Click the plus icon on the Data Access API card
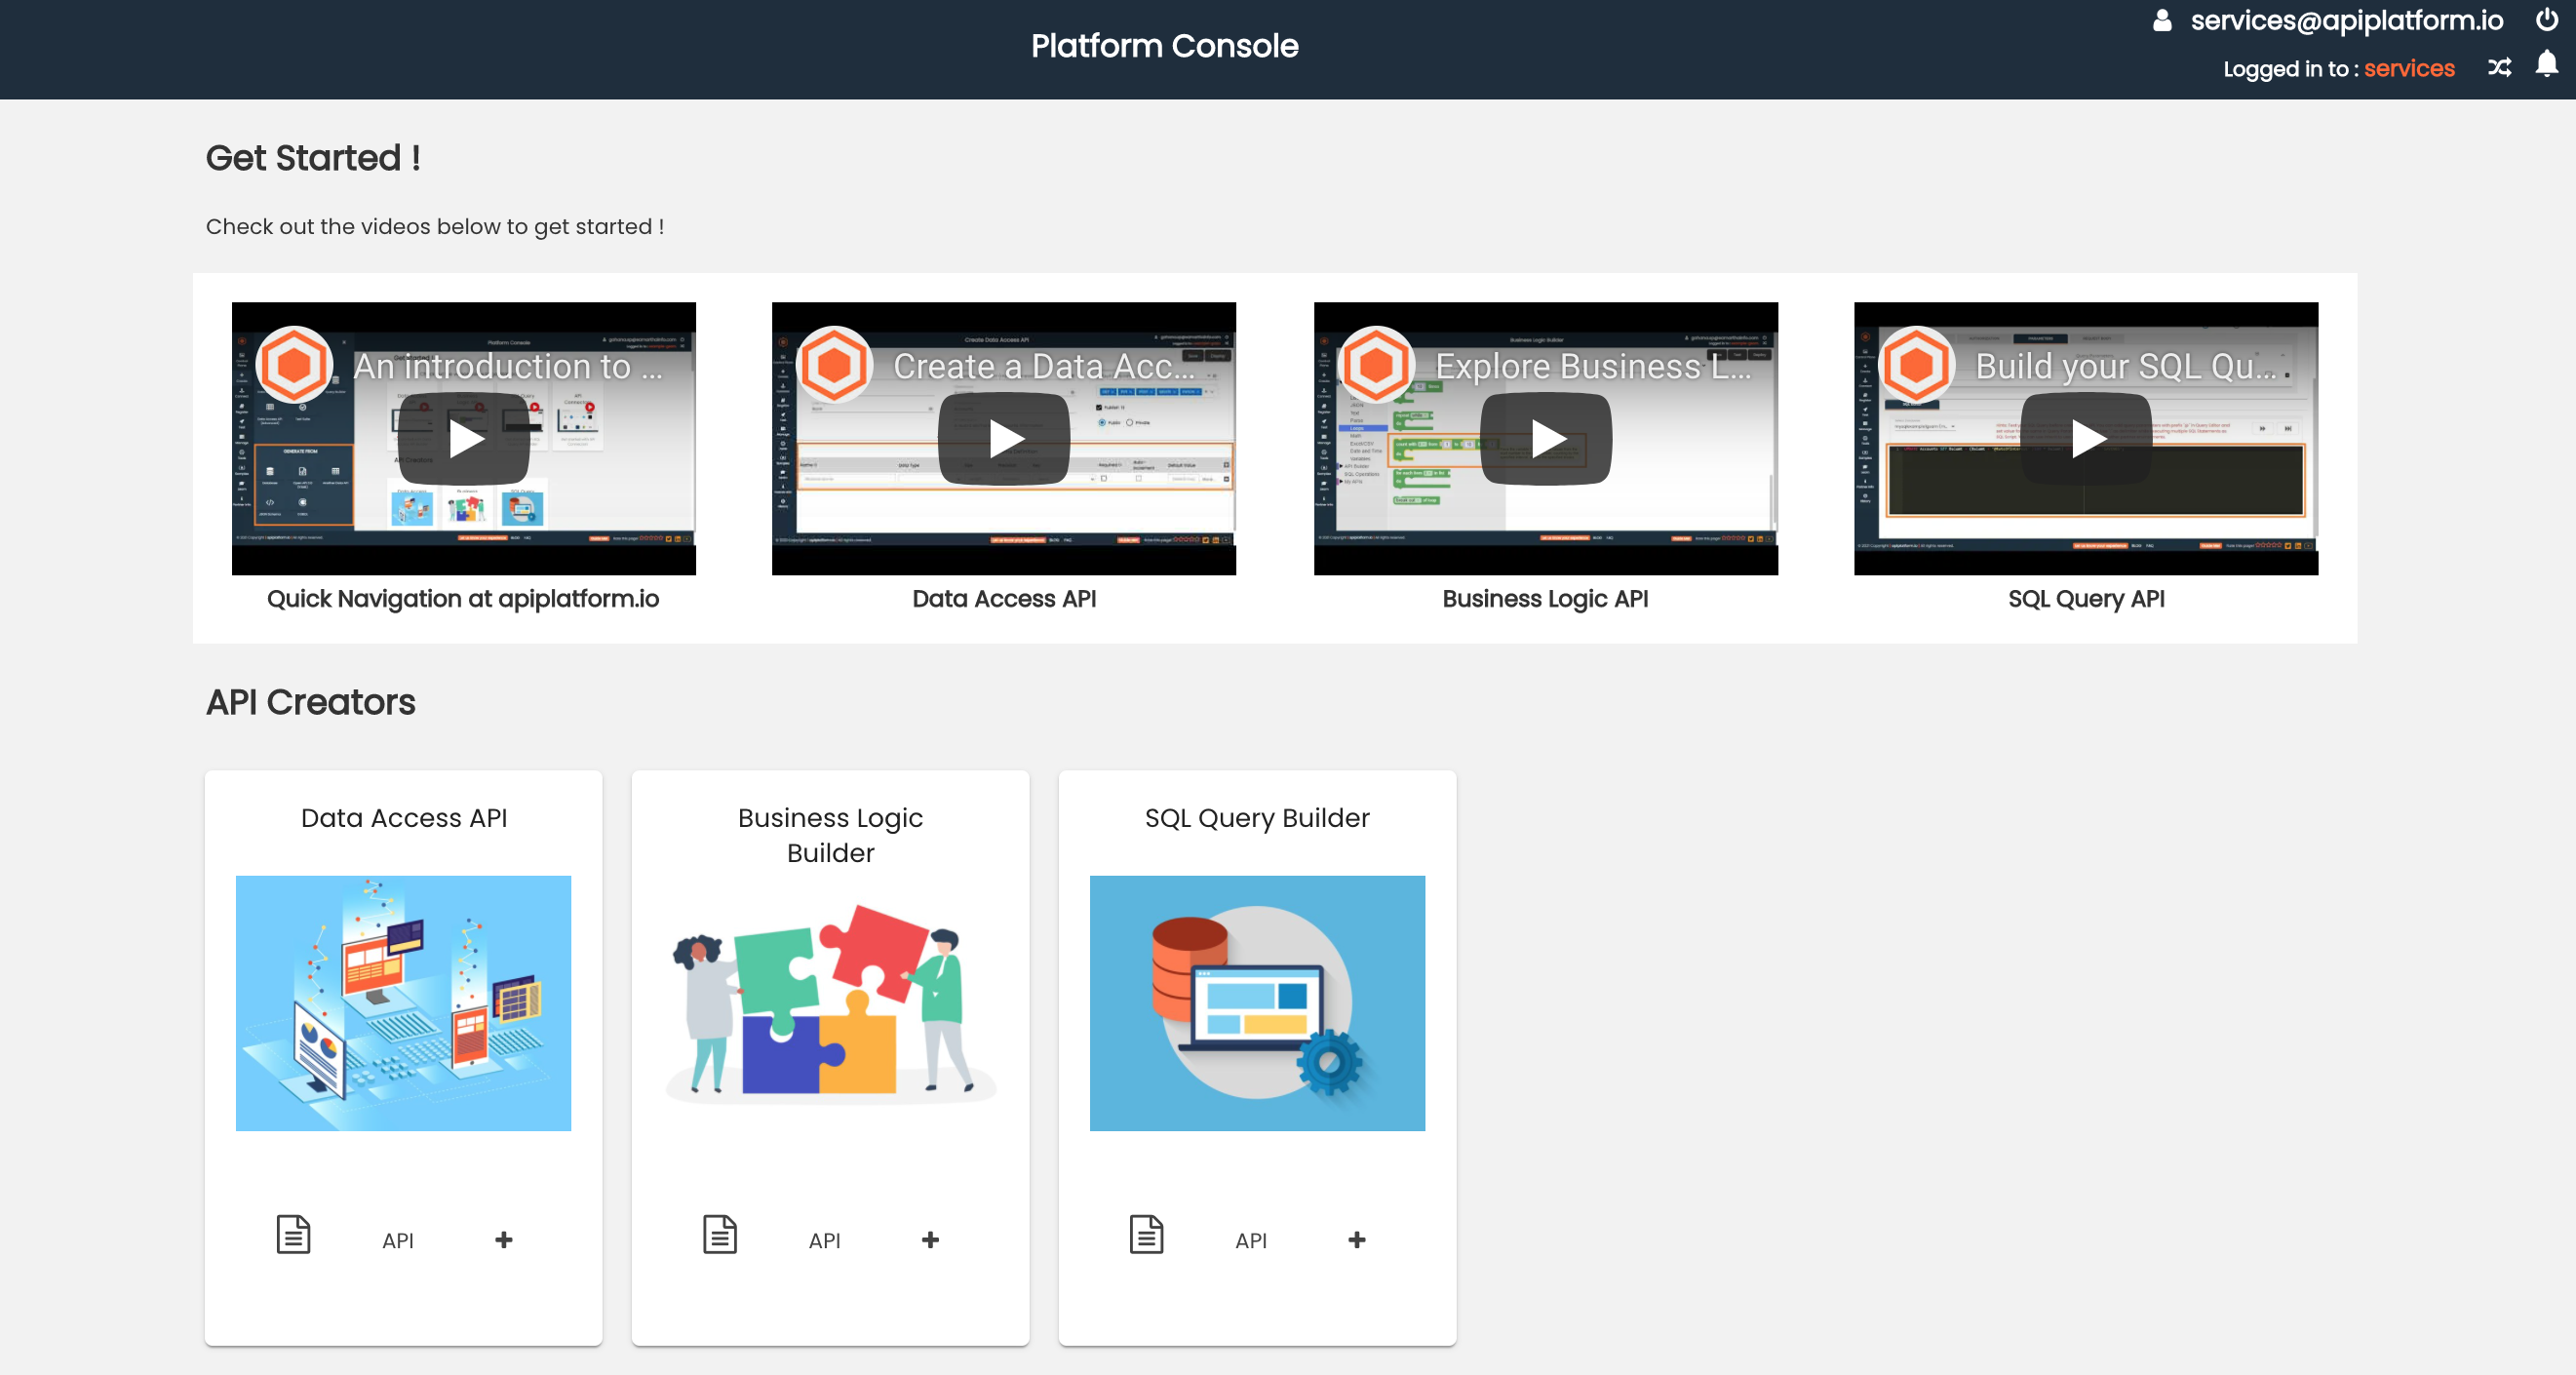 pyautogui.click(x=503, y=1239)
